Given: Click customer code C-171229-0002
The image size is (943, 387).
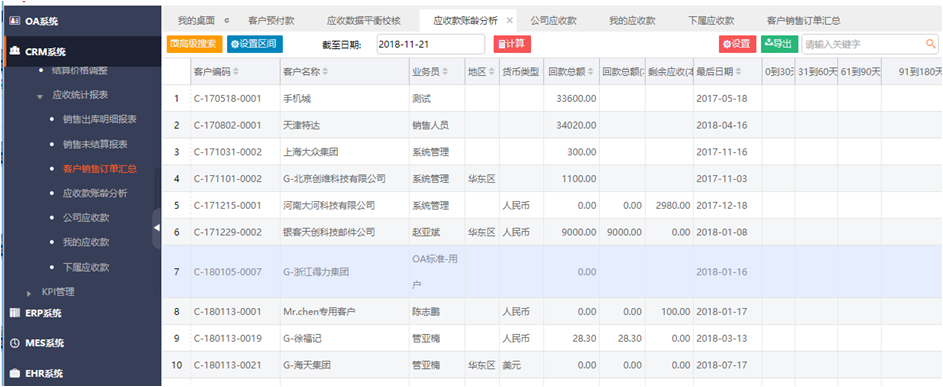Looking at the screenshot, I should (227, 232).
